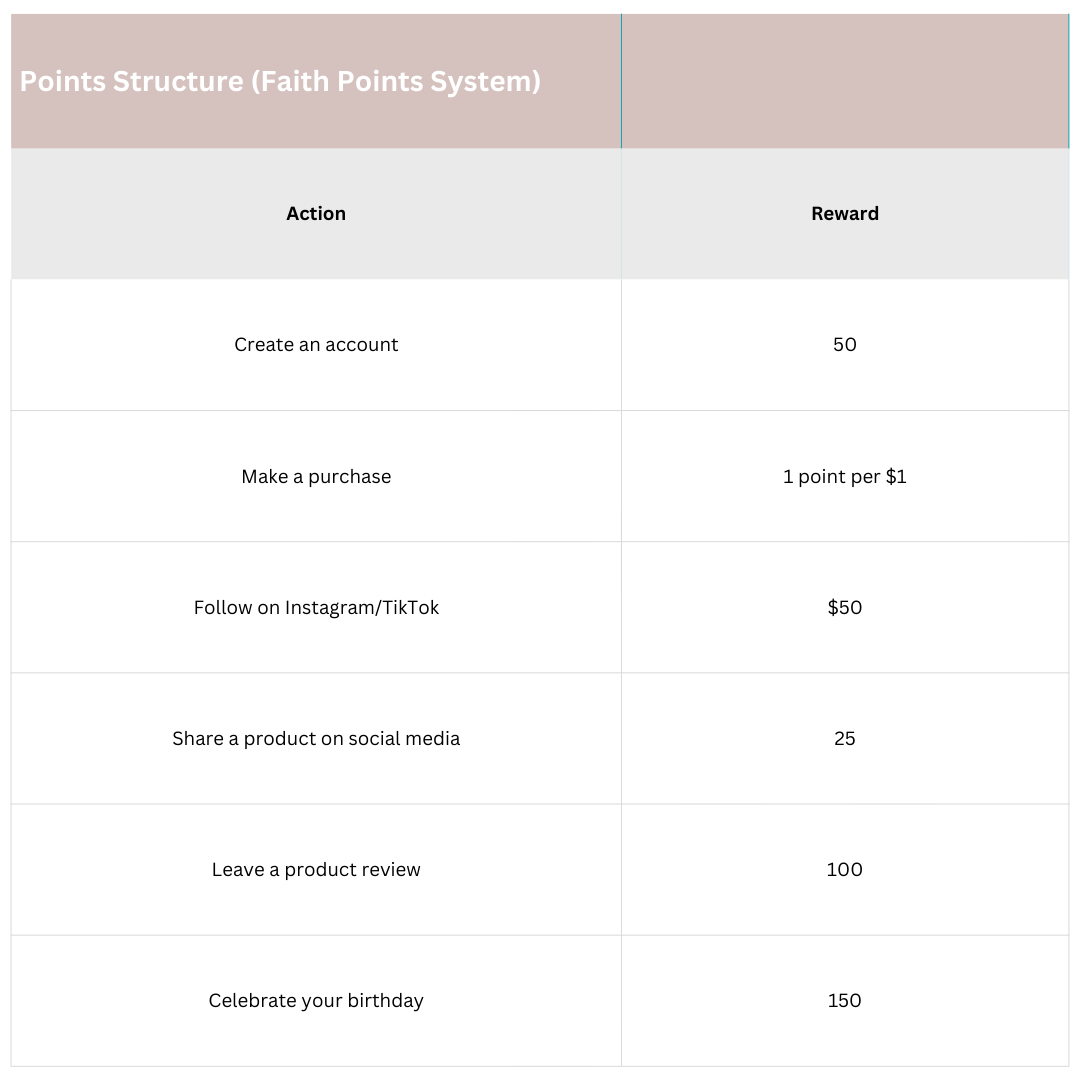Click the Points Structure (Faith Points System) title
Image resolution: width=1080 pixels, height=1080 pixels.
coord(280,81)
